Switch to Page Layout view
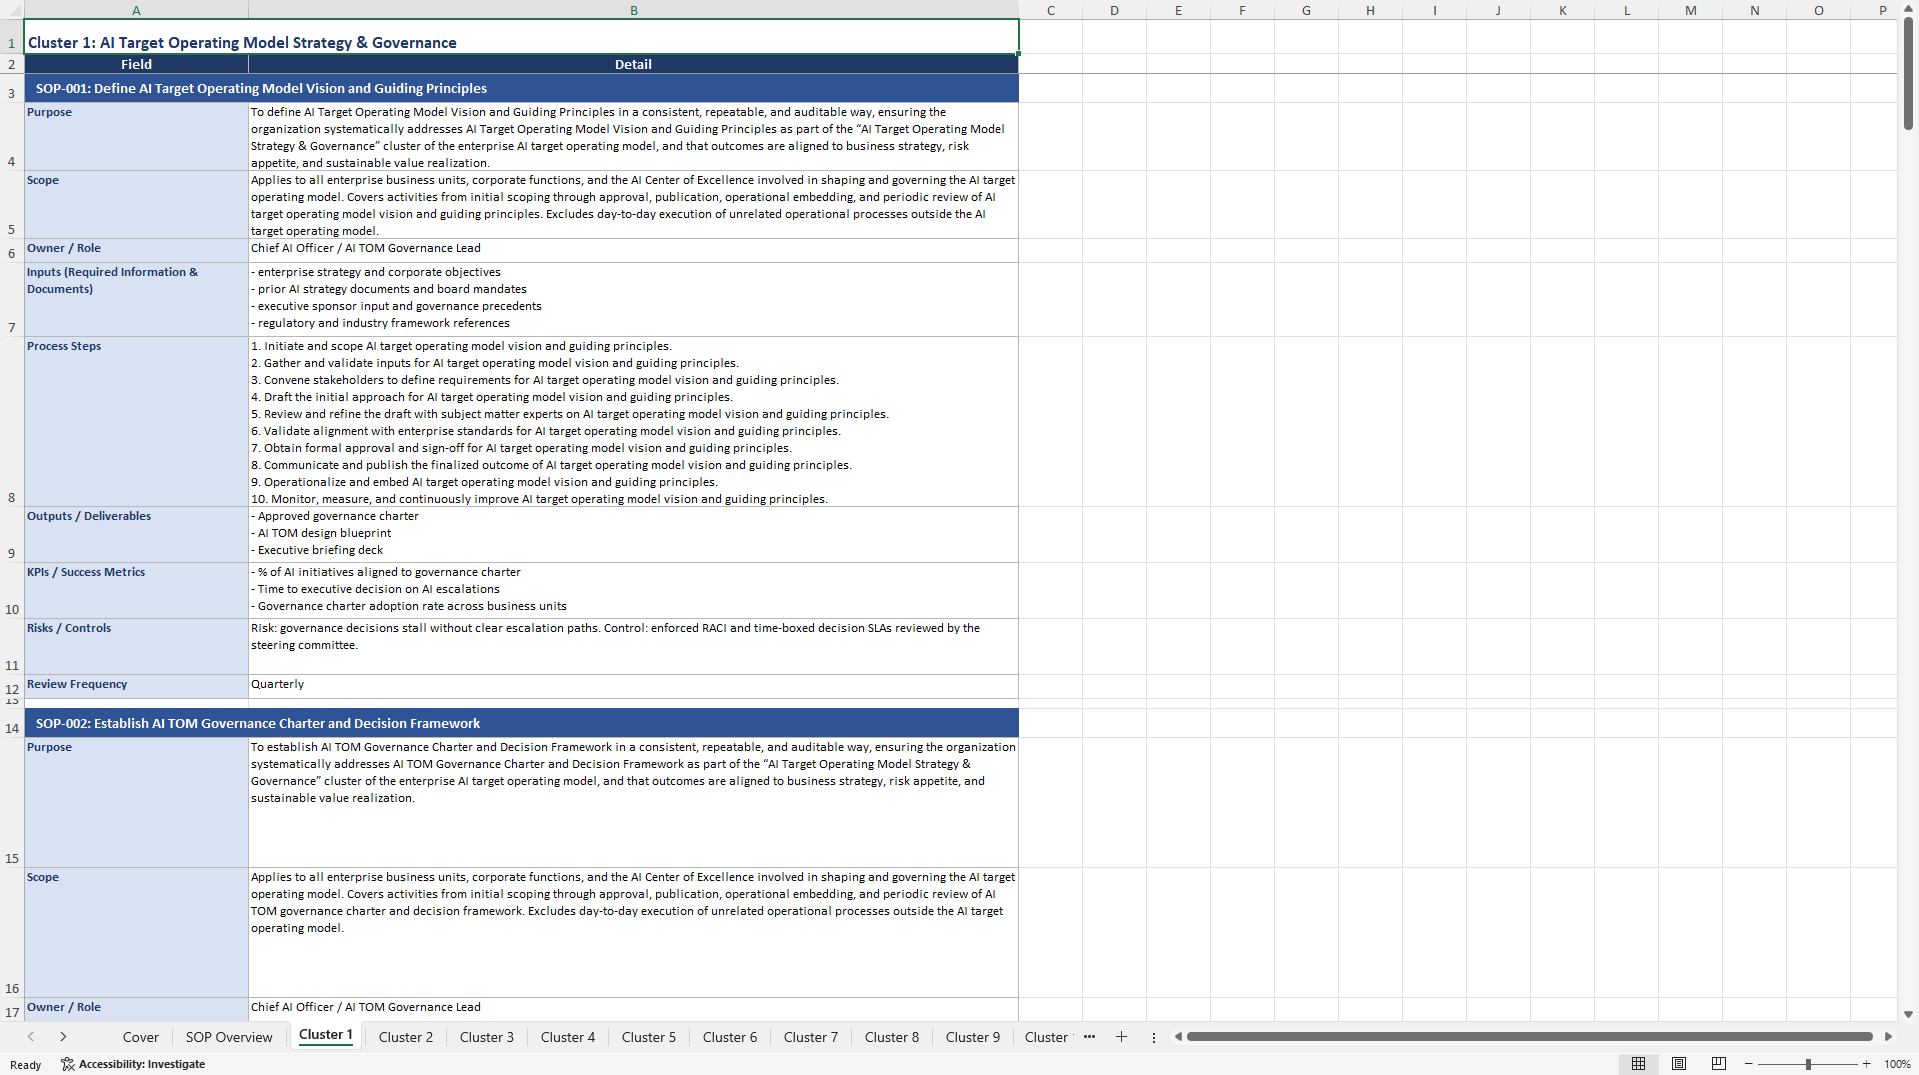The height and width of the screenshot is (1075, 1919). click(1679, 1064)
